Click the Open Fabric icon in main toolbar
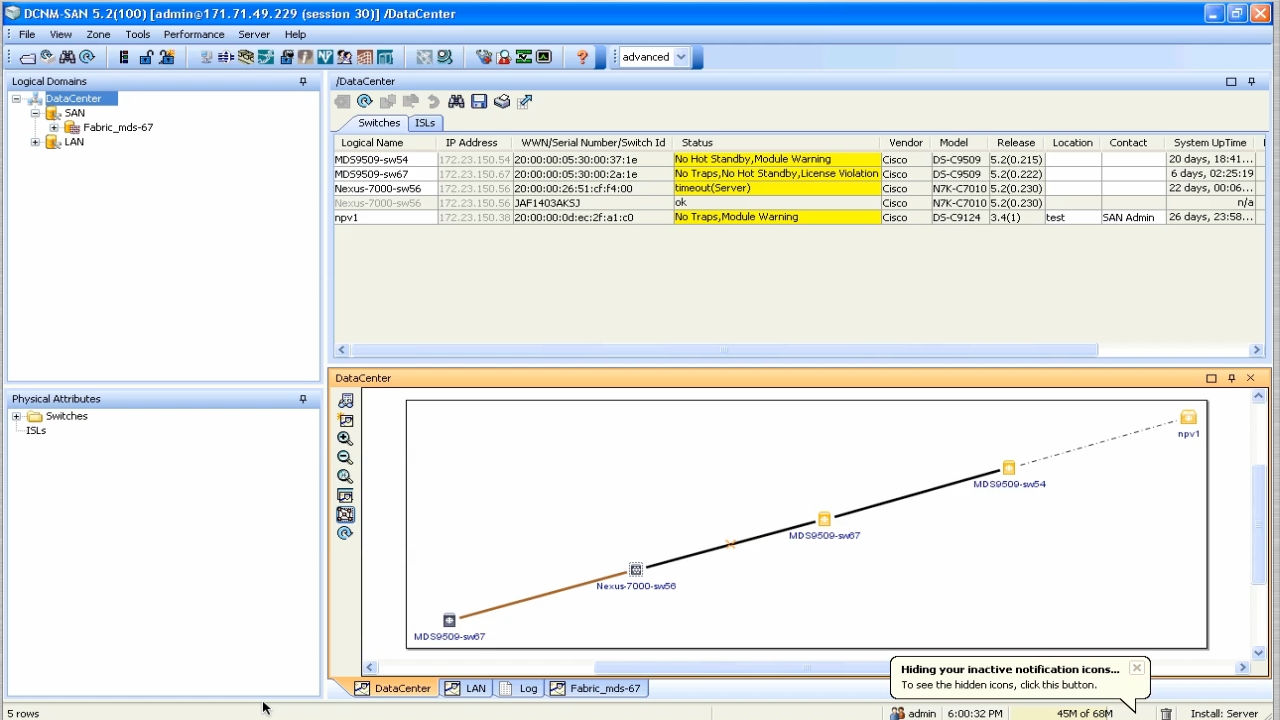 (28, 57)
